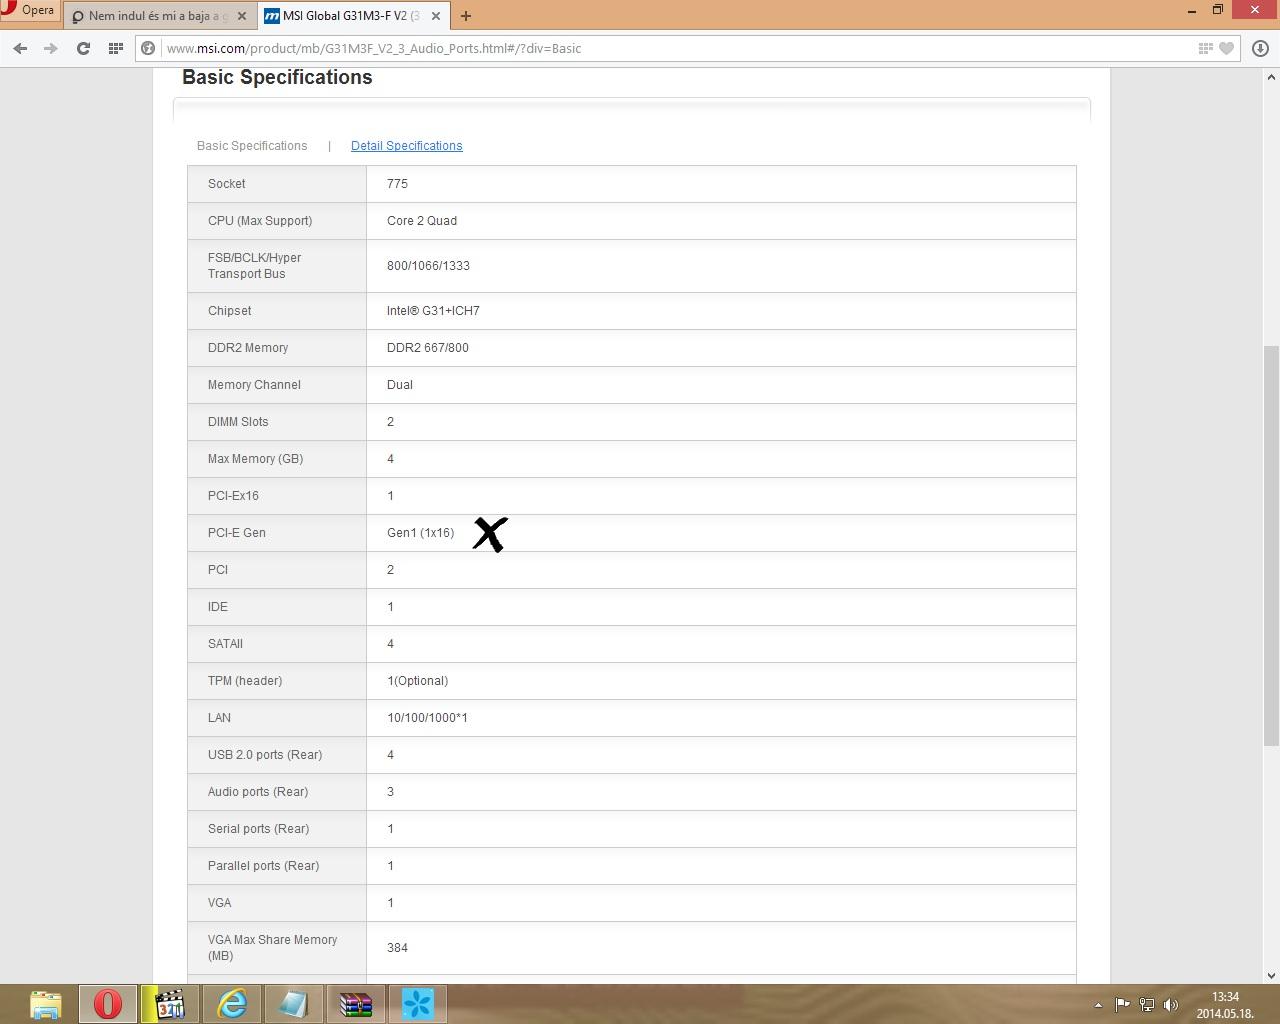1280x1024 pixels.
Task: Click the 'Dual' memory channel value
Action: pos(400,385)
